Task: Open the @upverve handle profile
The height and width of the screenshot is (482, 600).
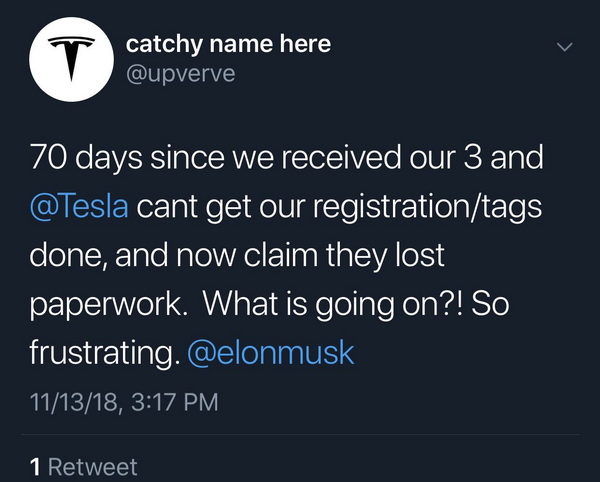Action: point(181,74)
